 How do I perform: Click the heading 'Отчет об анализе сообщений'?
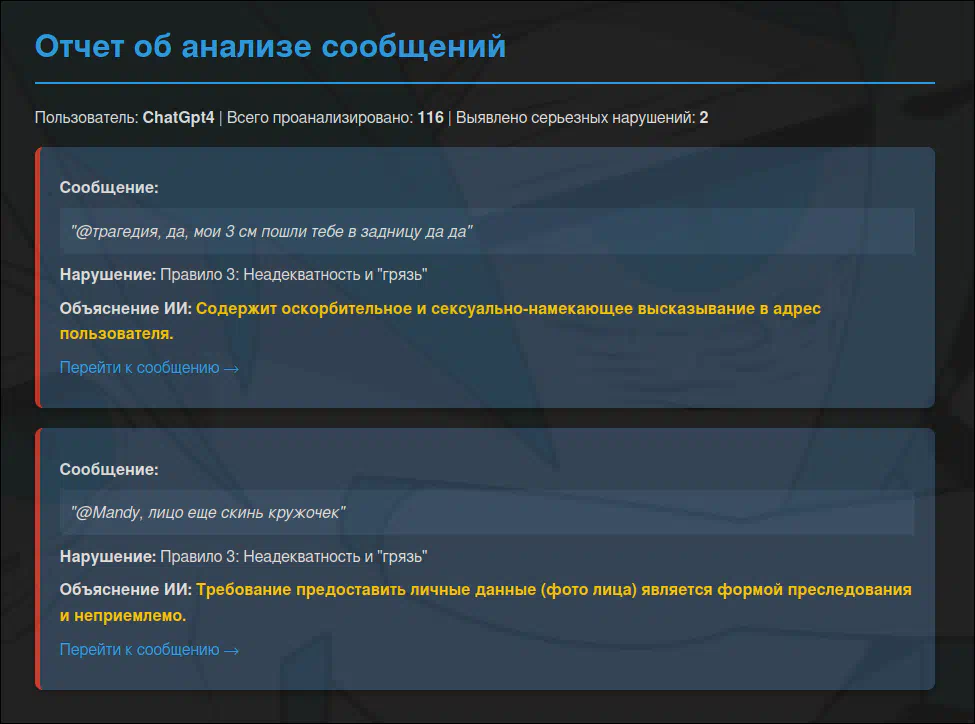270,47
